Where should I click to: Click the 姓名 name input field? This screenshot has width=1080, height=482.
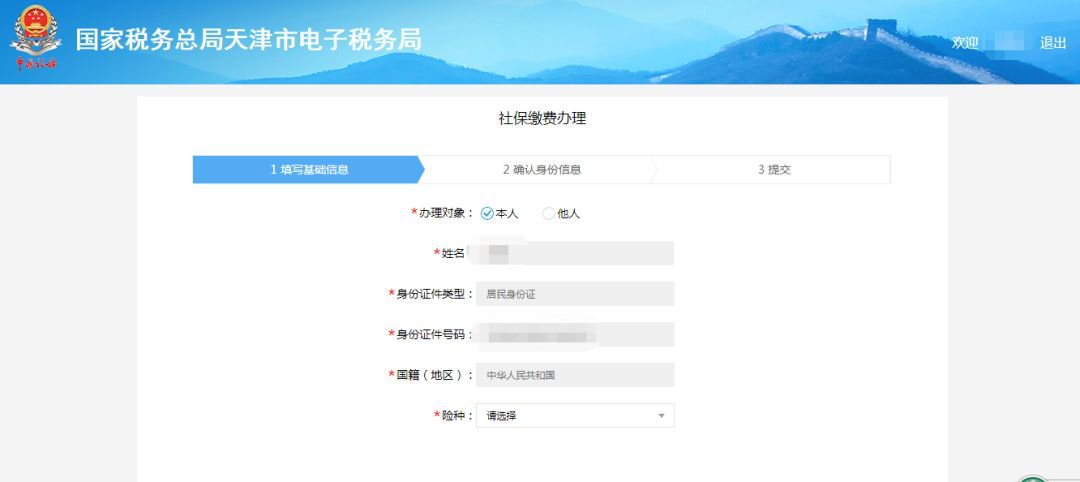pos(575,253)
